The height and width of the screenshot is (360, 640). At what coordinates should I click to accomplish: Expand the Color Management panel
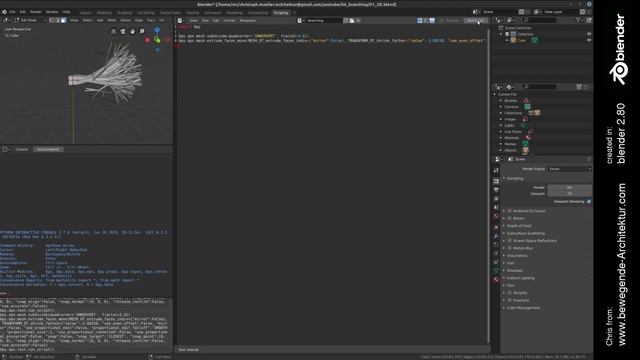pos(522,308)
